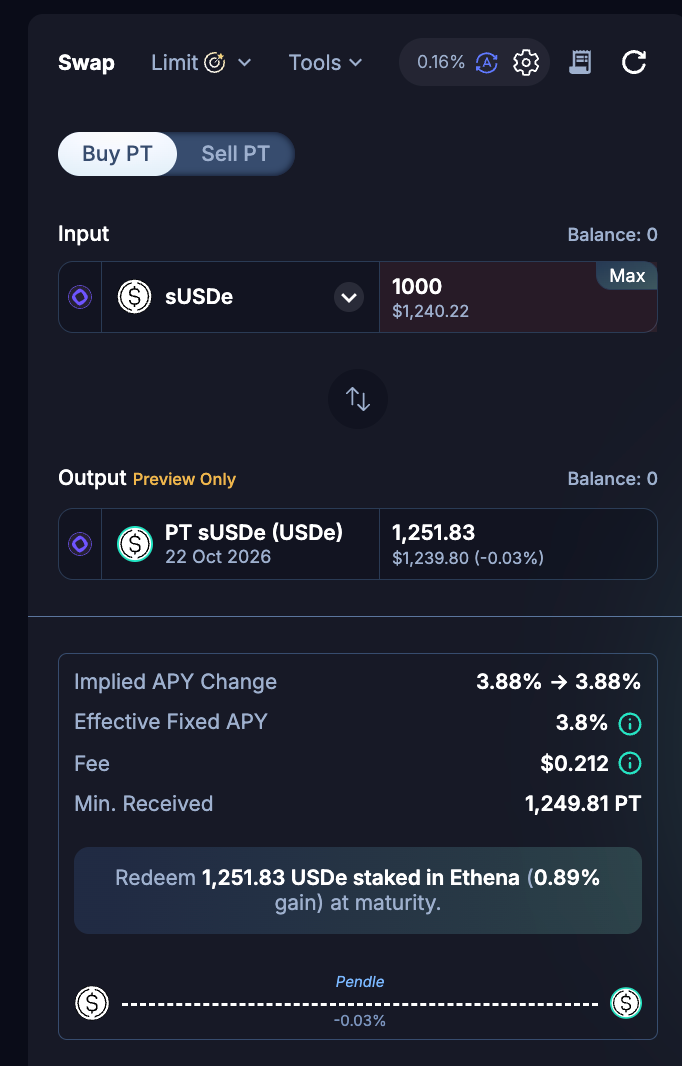Select the Buy PT toggle option
The height and width of the screenshot is (1066, 682).
(117, 154)
